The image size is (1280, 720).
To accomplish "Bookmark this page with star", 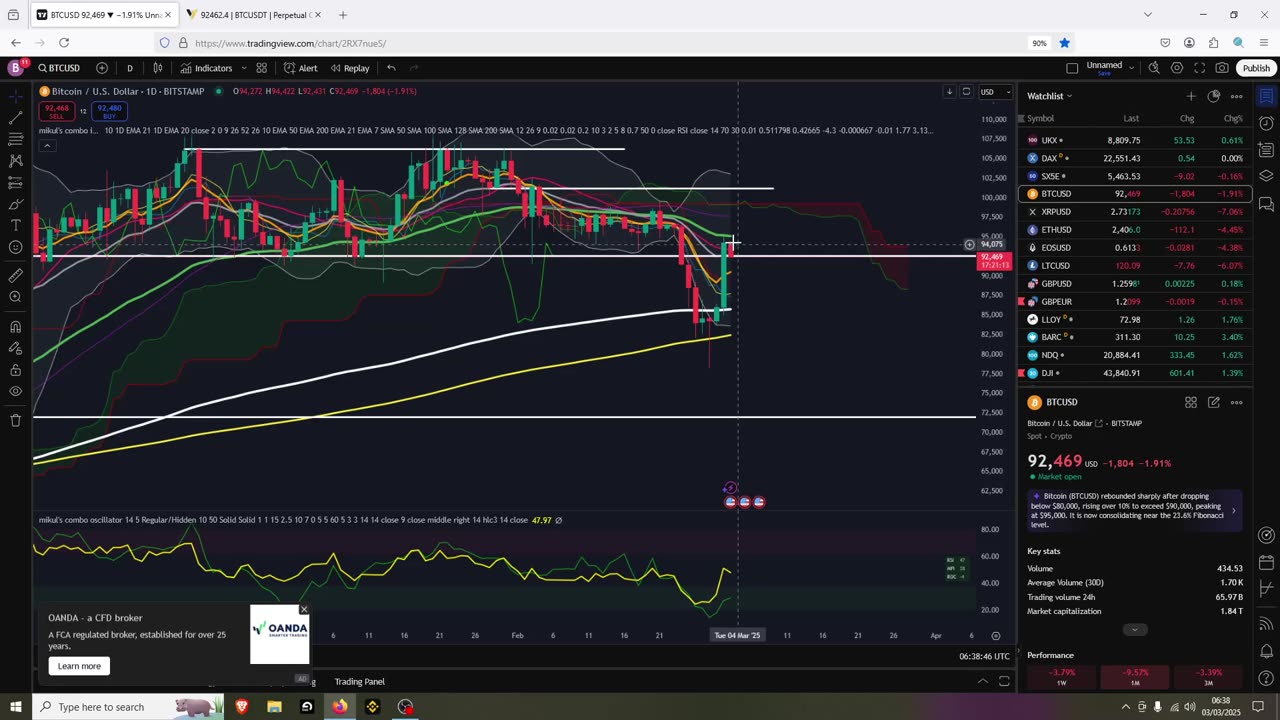I will click(1064, 43).
